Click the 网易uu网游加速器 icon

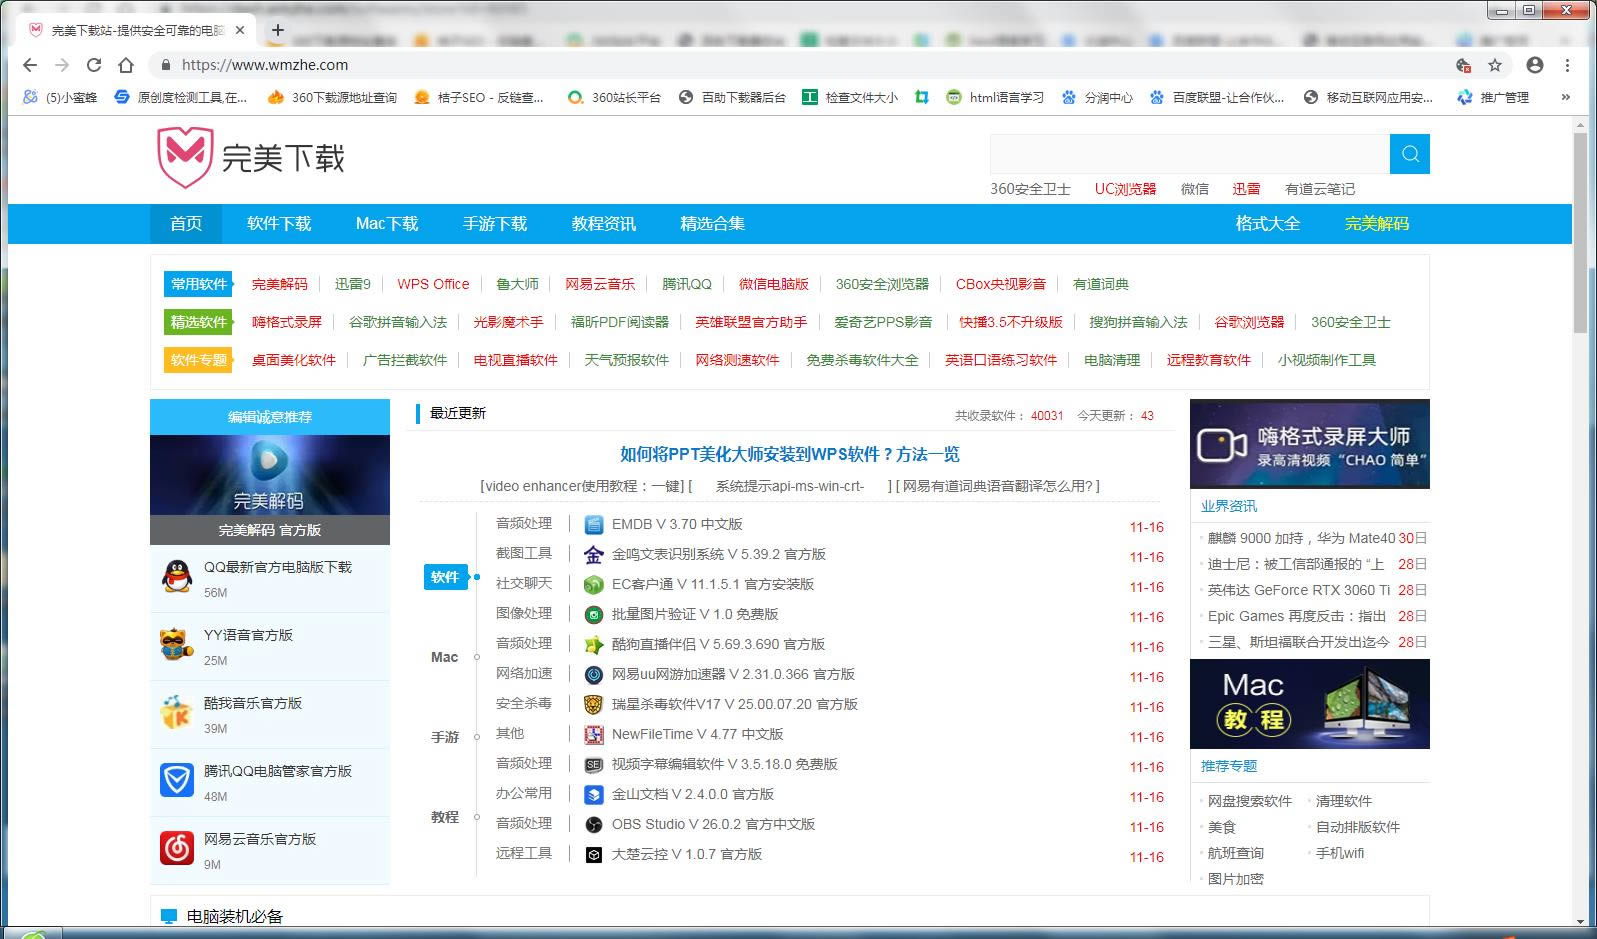pyautogui.click(x=594, y=675)
